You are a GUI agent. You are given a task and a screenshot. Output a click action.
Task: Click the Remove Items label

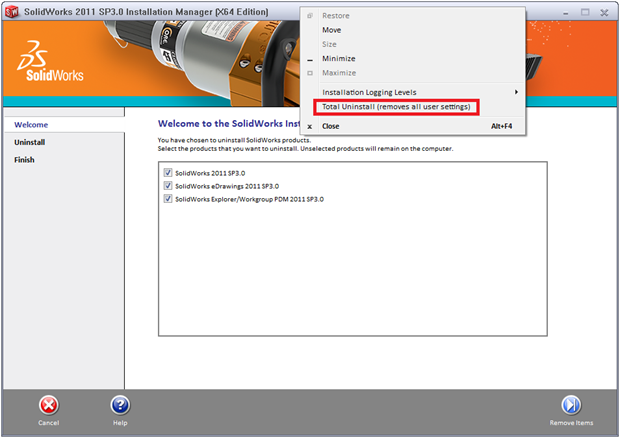(x=571, y=423)
